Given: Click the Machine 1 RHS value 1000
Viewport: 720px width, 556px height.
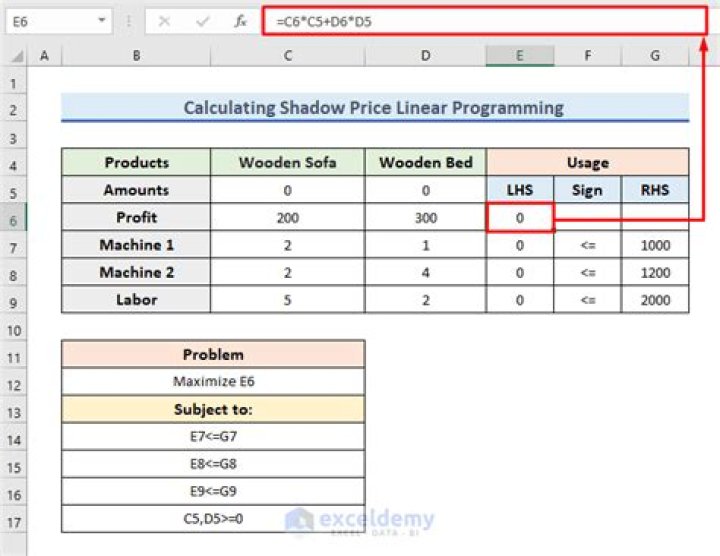Looking at the screenshot, I should [655, 245].
